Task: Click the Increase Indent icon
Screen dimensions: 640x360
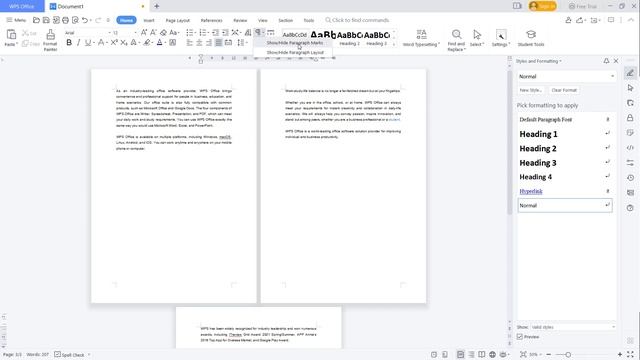Action: pos(225,32)
